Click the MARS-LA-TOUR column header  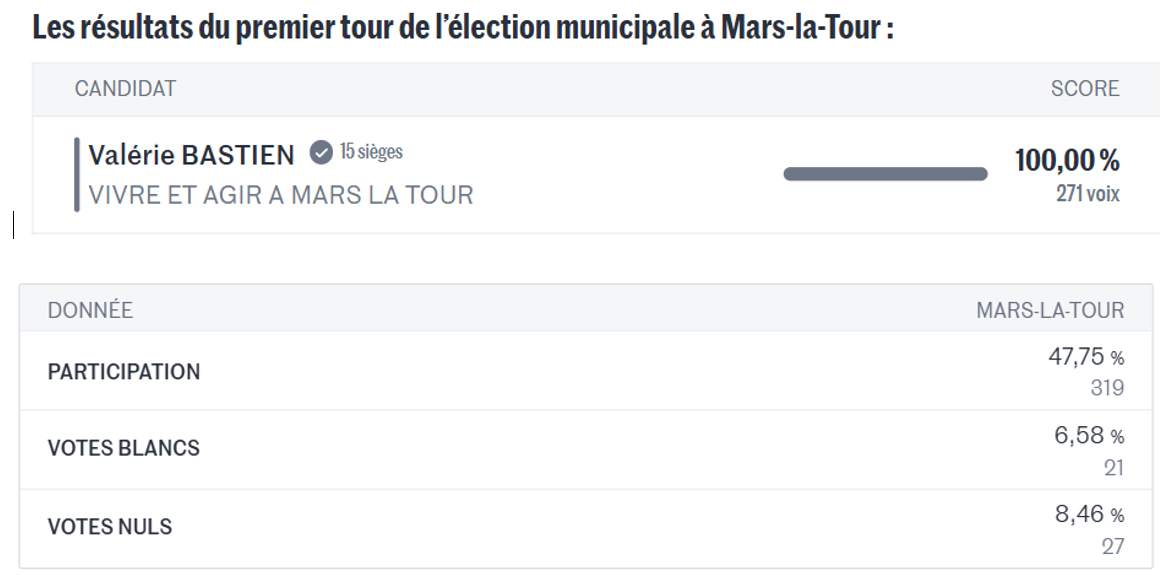[x=1050, y=311]
